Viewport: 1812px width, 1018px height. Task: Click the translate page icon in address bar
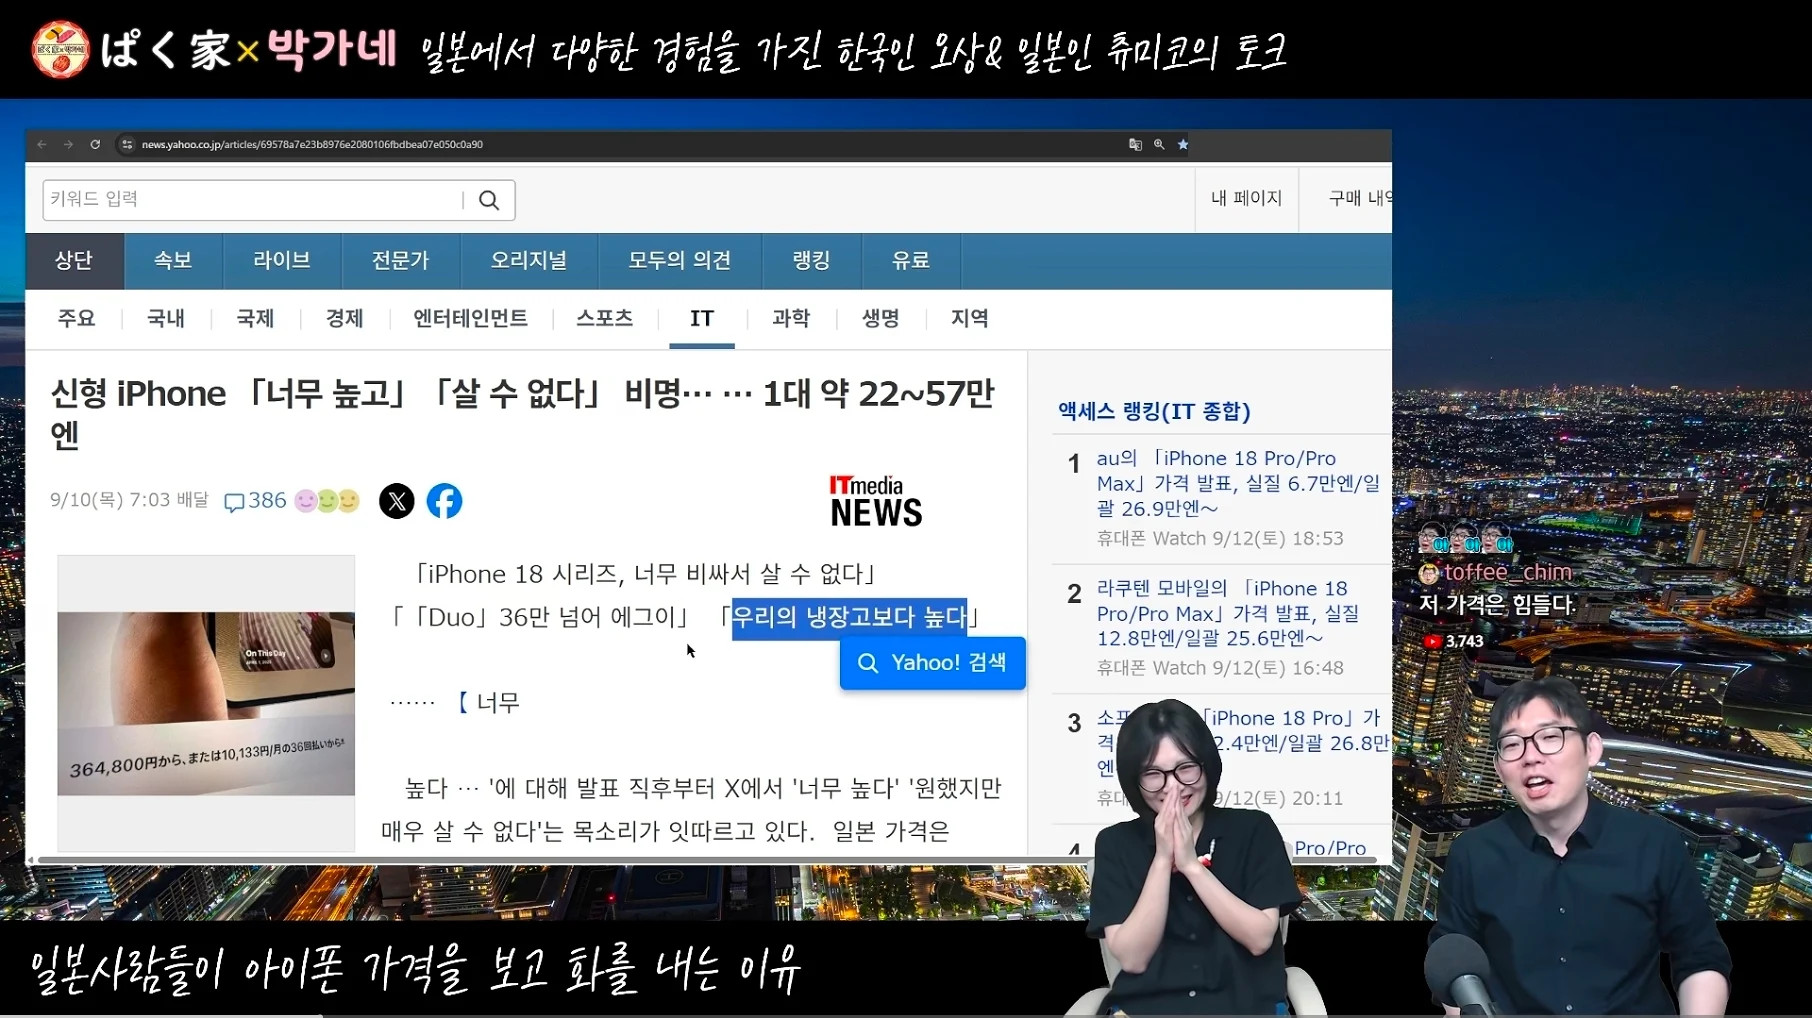click(1135, 145)
